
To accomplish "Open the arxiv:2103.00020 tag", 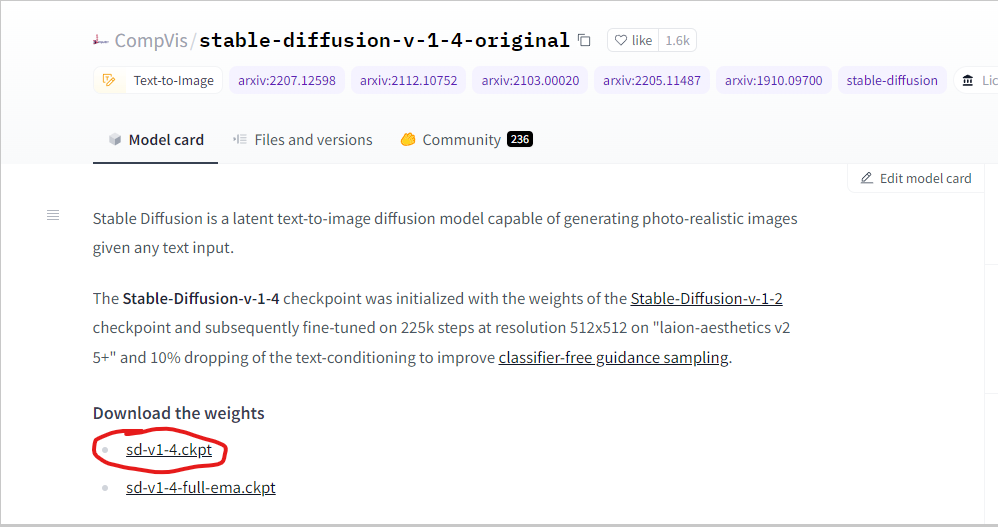I will 530,80.
